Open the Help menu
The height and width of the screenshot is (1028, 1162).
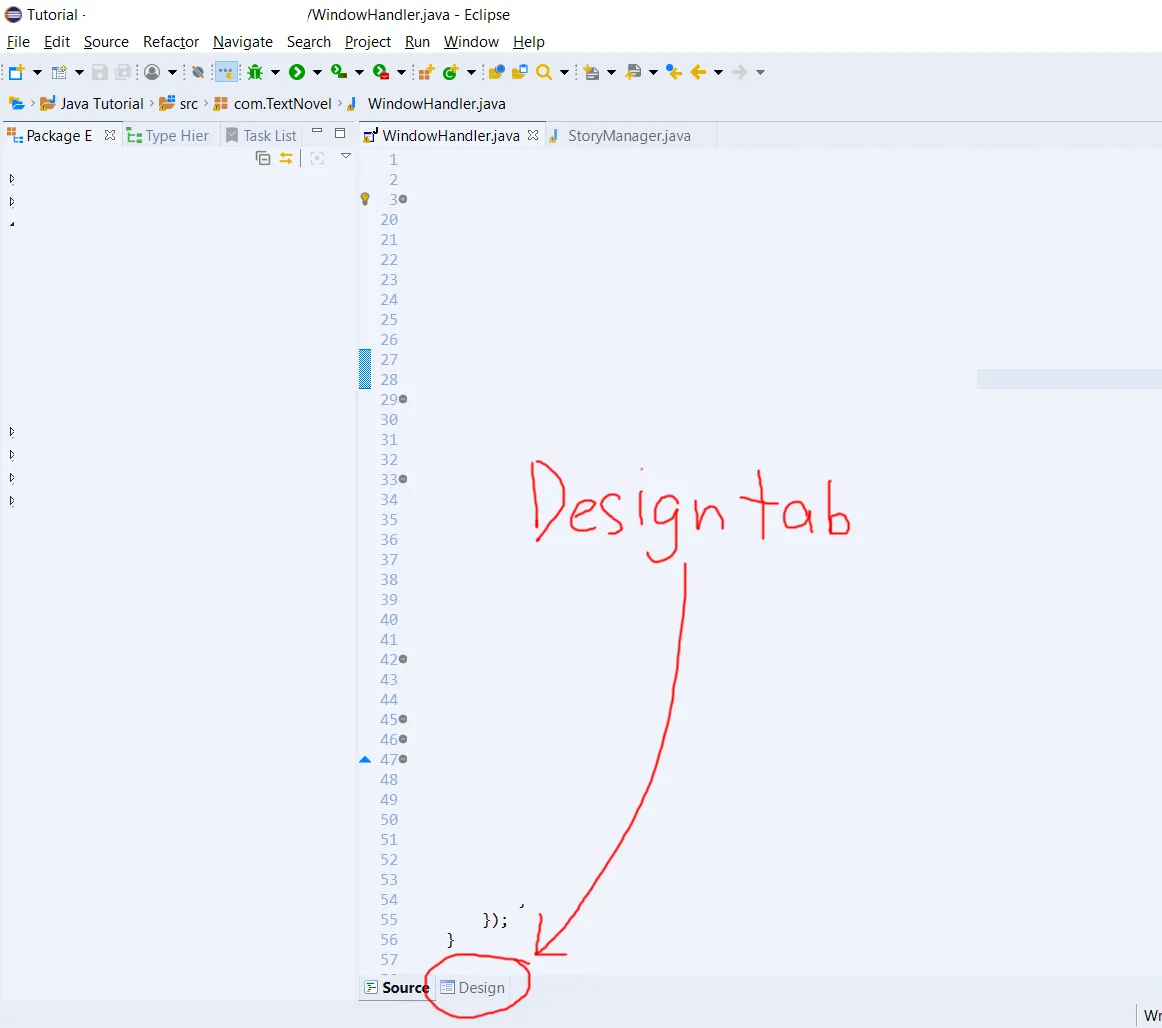[528, 42]
